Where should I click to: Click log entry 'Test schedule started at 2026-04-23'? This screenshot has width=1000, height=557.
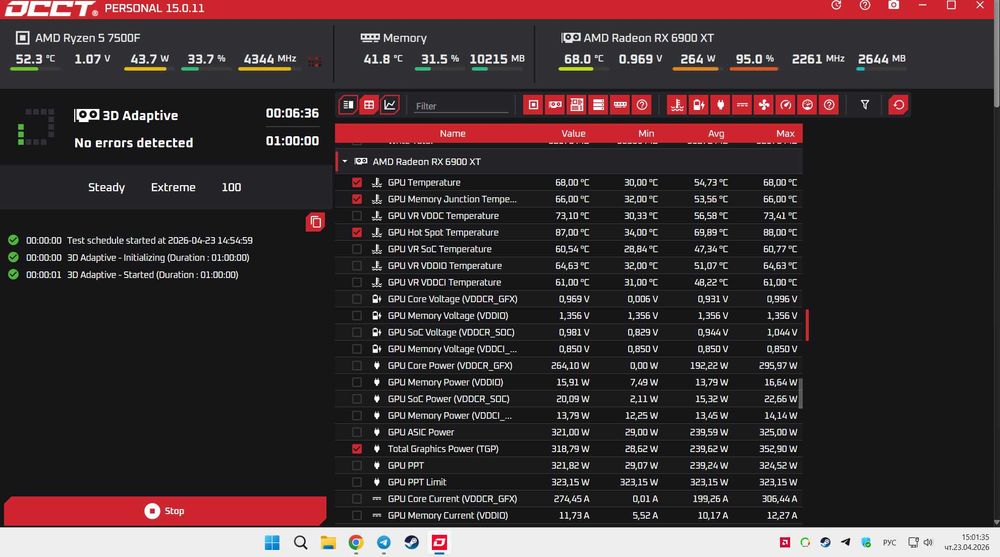(x=159, y=241)
